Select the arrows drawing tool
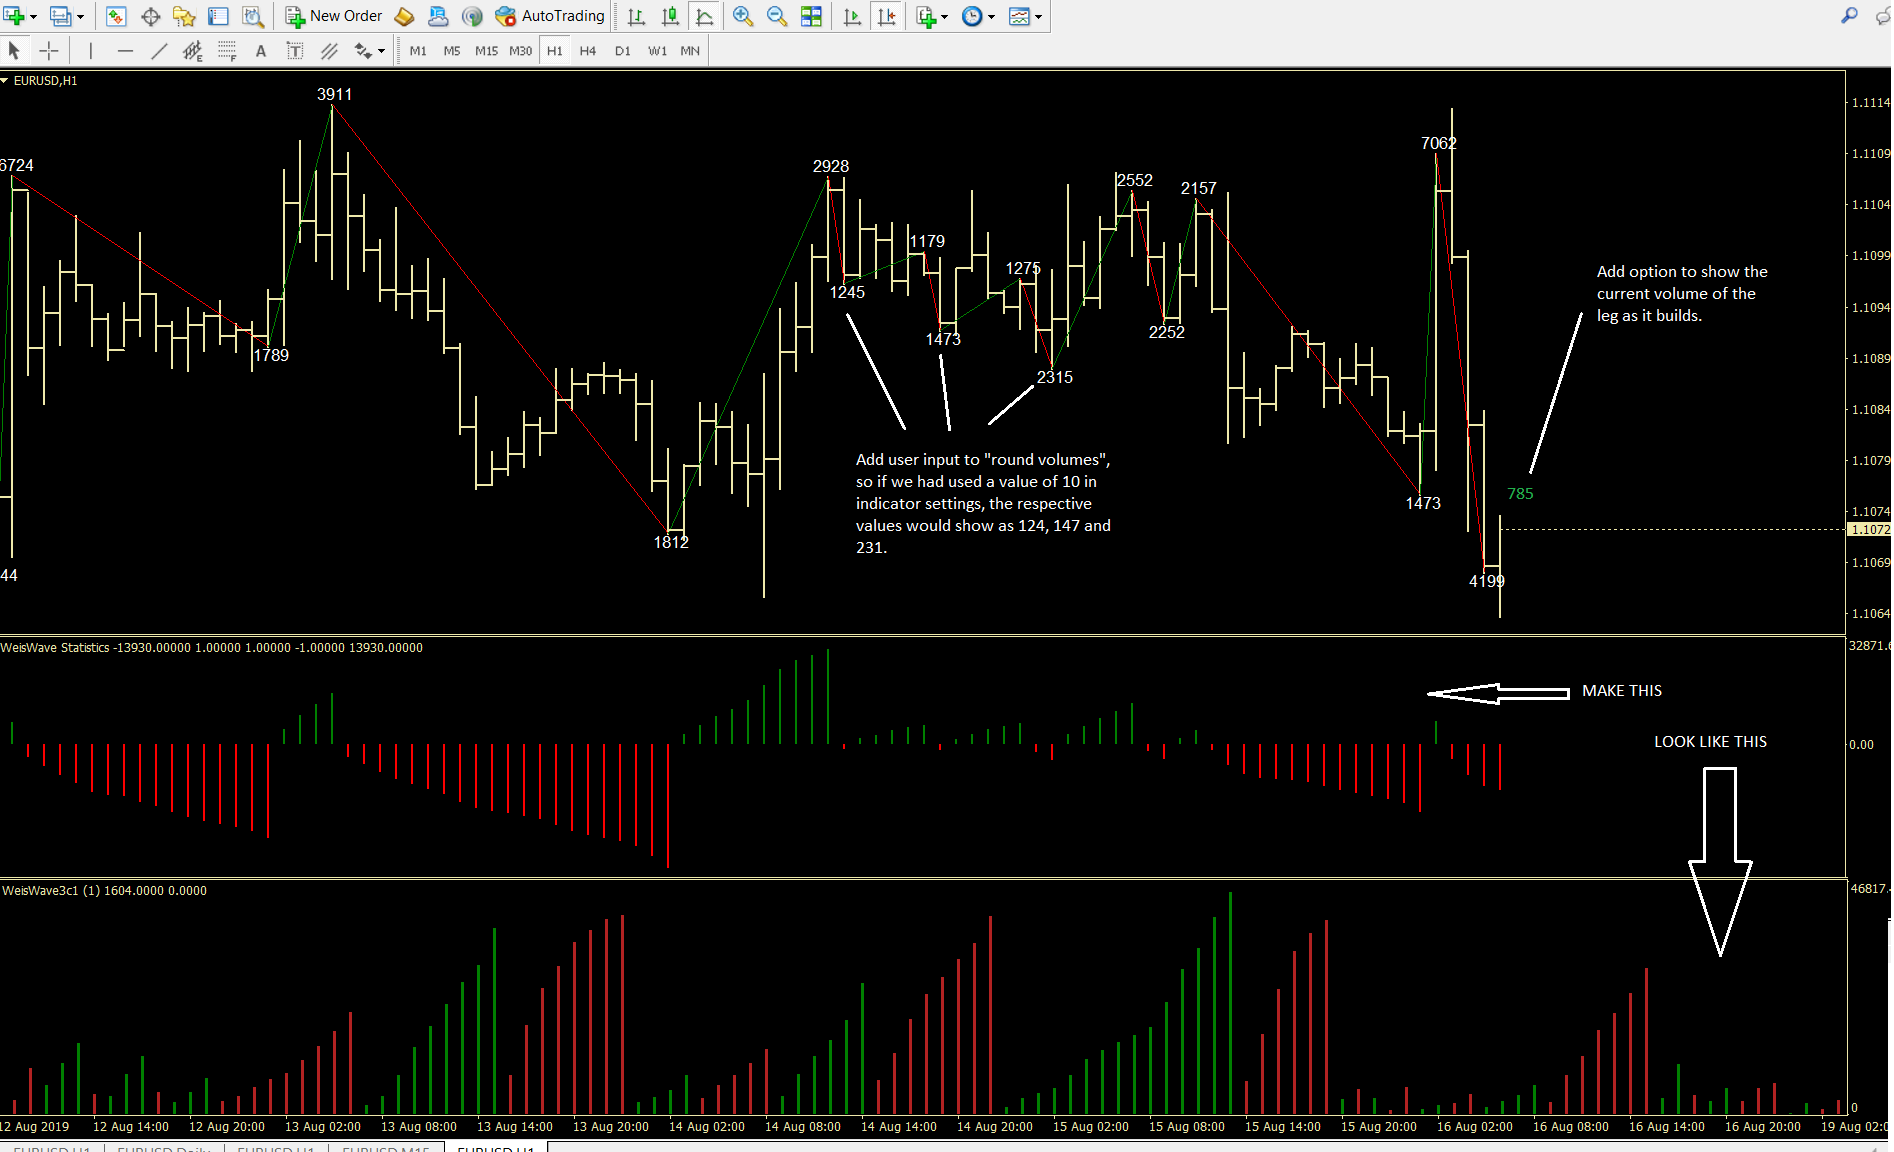Screen dimensions: 1894x1152 tap(363, 50)
